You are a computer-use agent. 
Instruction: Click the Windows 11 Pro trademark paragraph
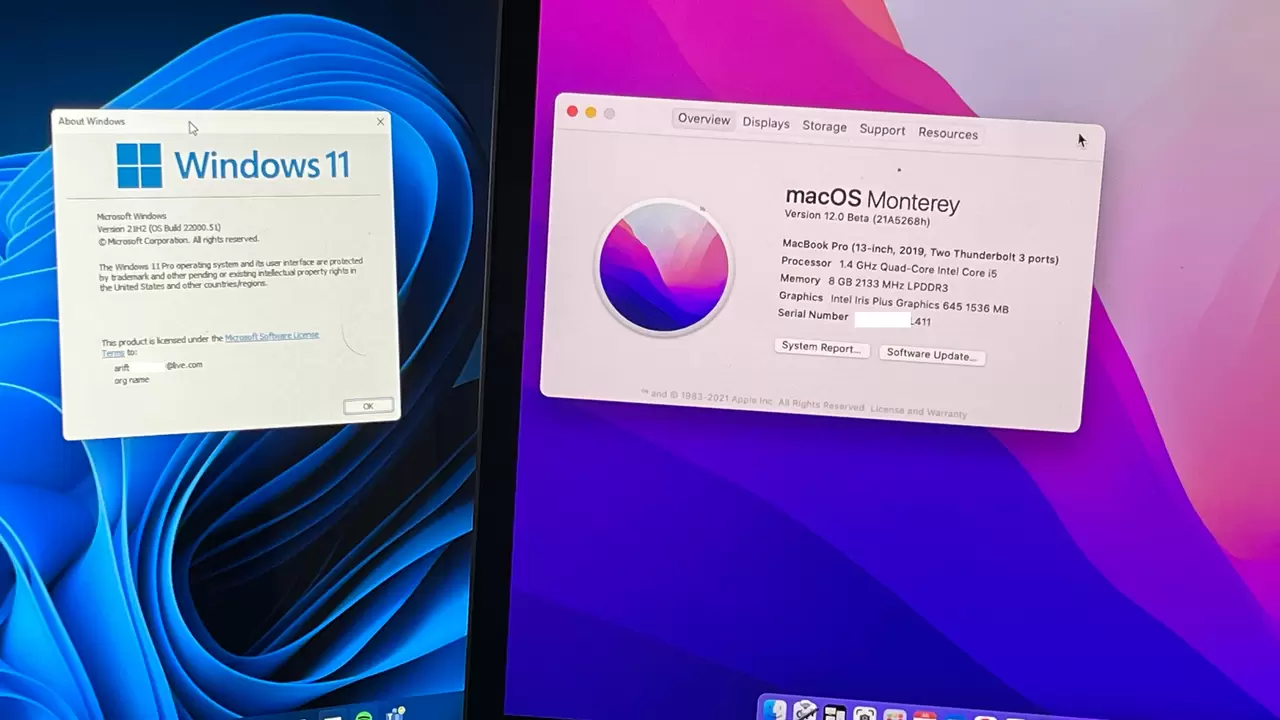231,274
